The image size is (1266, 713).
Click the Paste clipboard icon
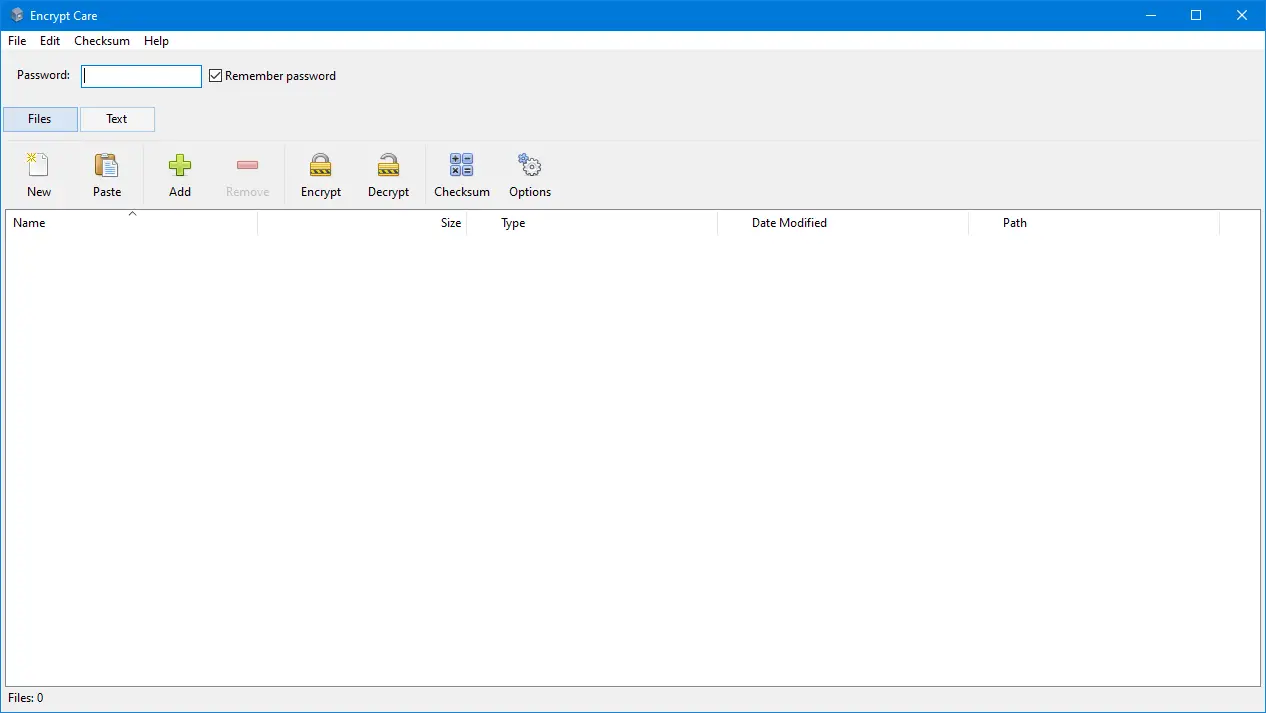pos(106,166)
